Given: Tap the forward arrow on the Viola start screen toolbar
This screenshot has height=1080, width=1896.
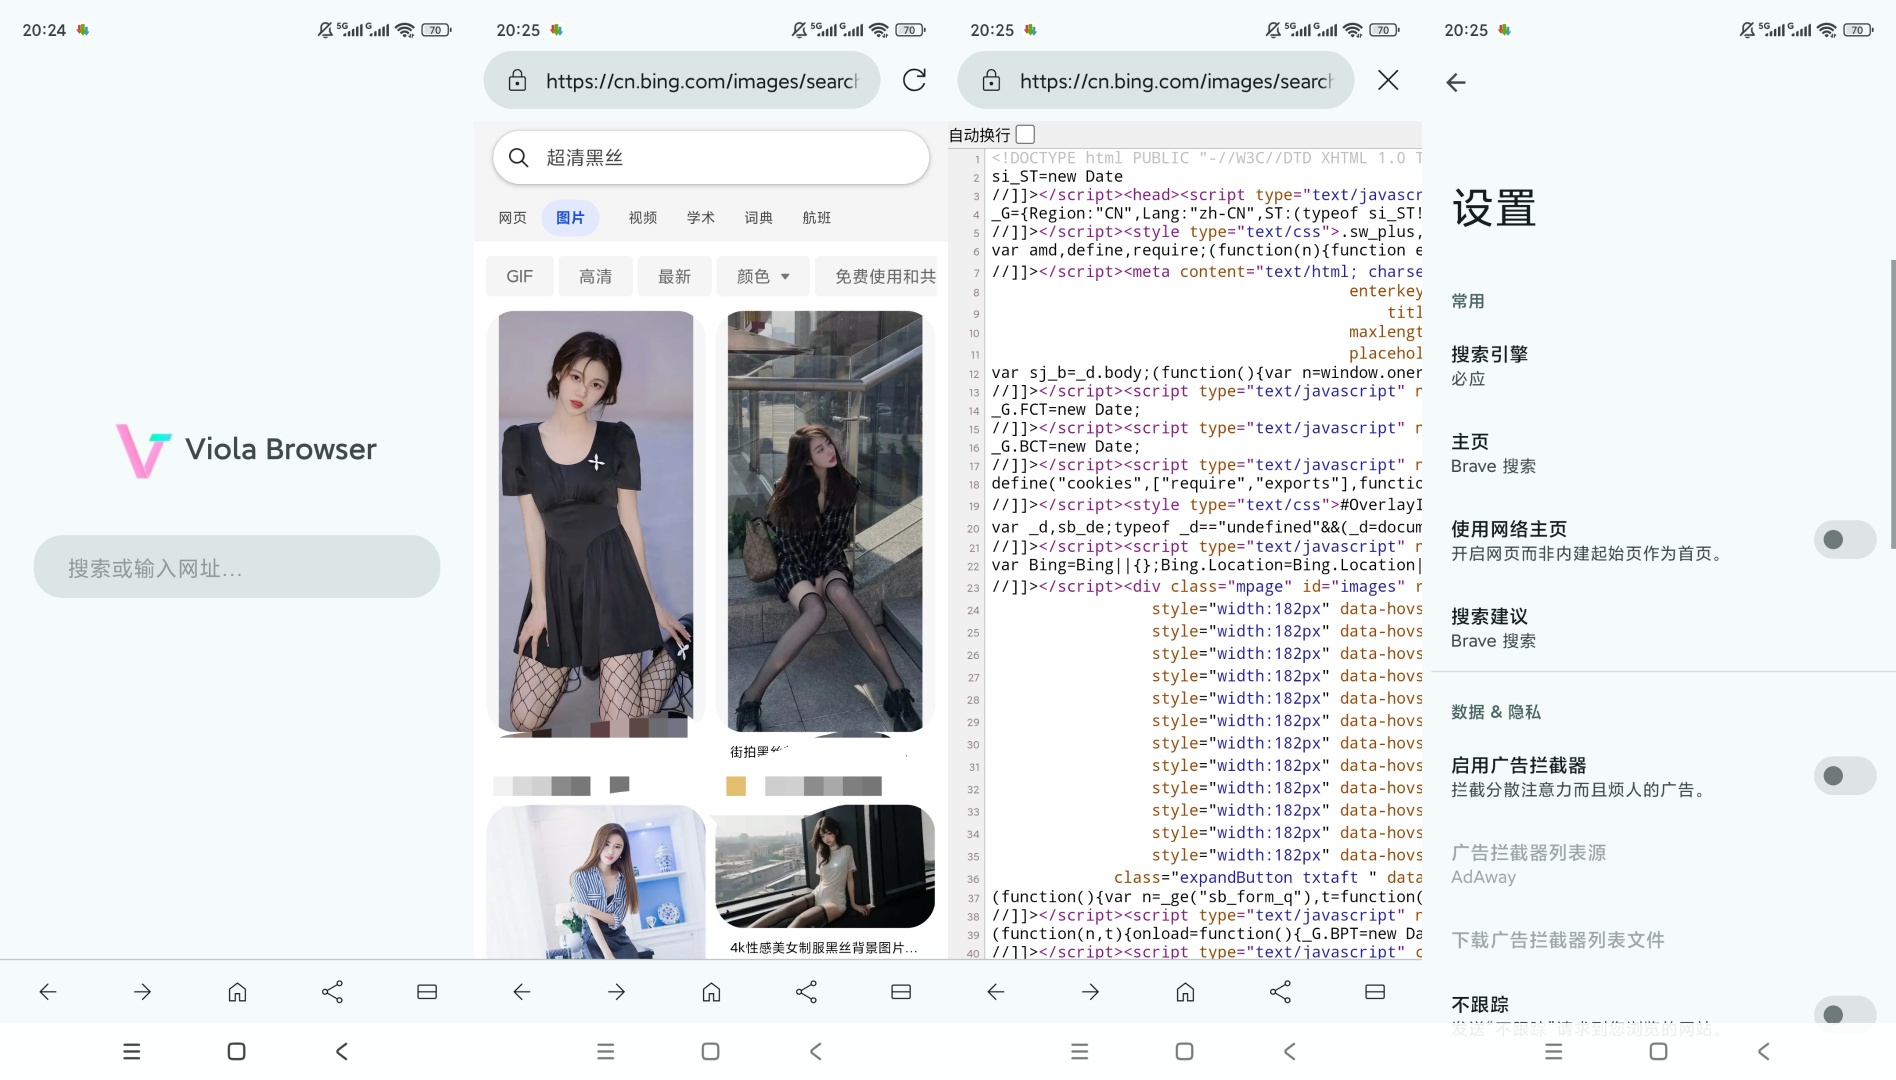Looking at the screenshot, I should [142, 992].
